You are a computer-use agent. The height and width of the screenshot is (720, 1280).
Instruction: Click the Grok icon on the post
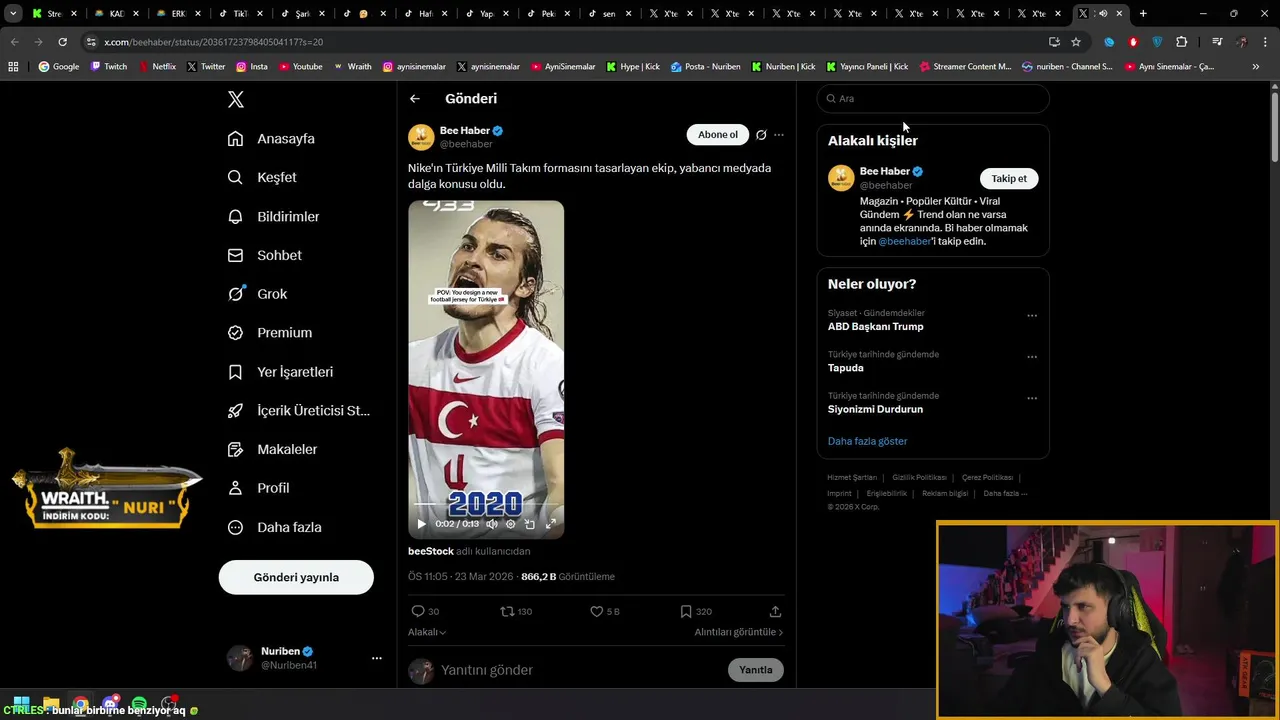click(761, 135)
